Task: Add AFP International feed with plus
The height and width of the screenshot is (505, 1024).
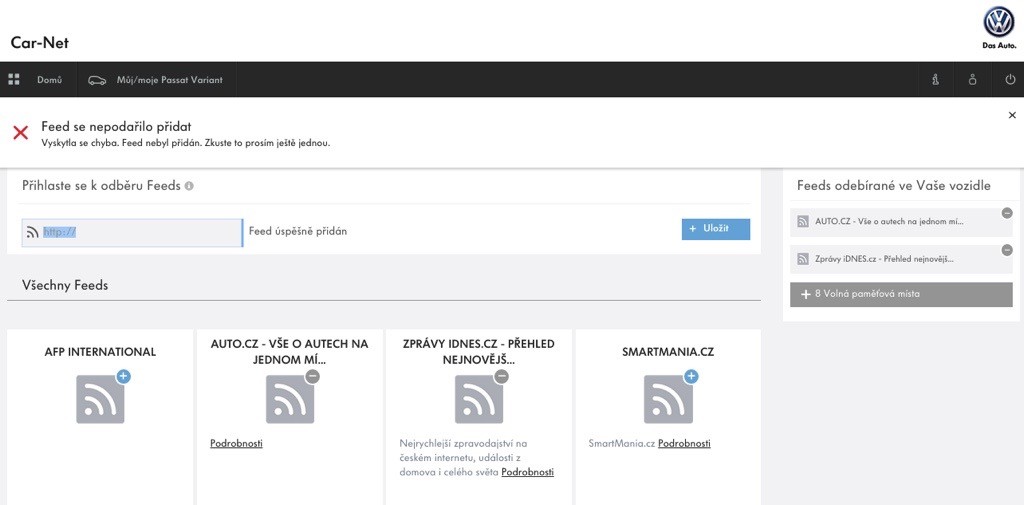Action: [x=123, y=376]
